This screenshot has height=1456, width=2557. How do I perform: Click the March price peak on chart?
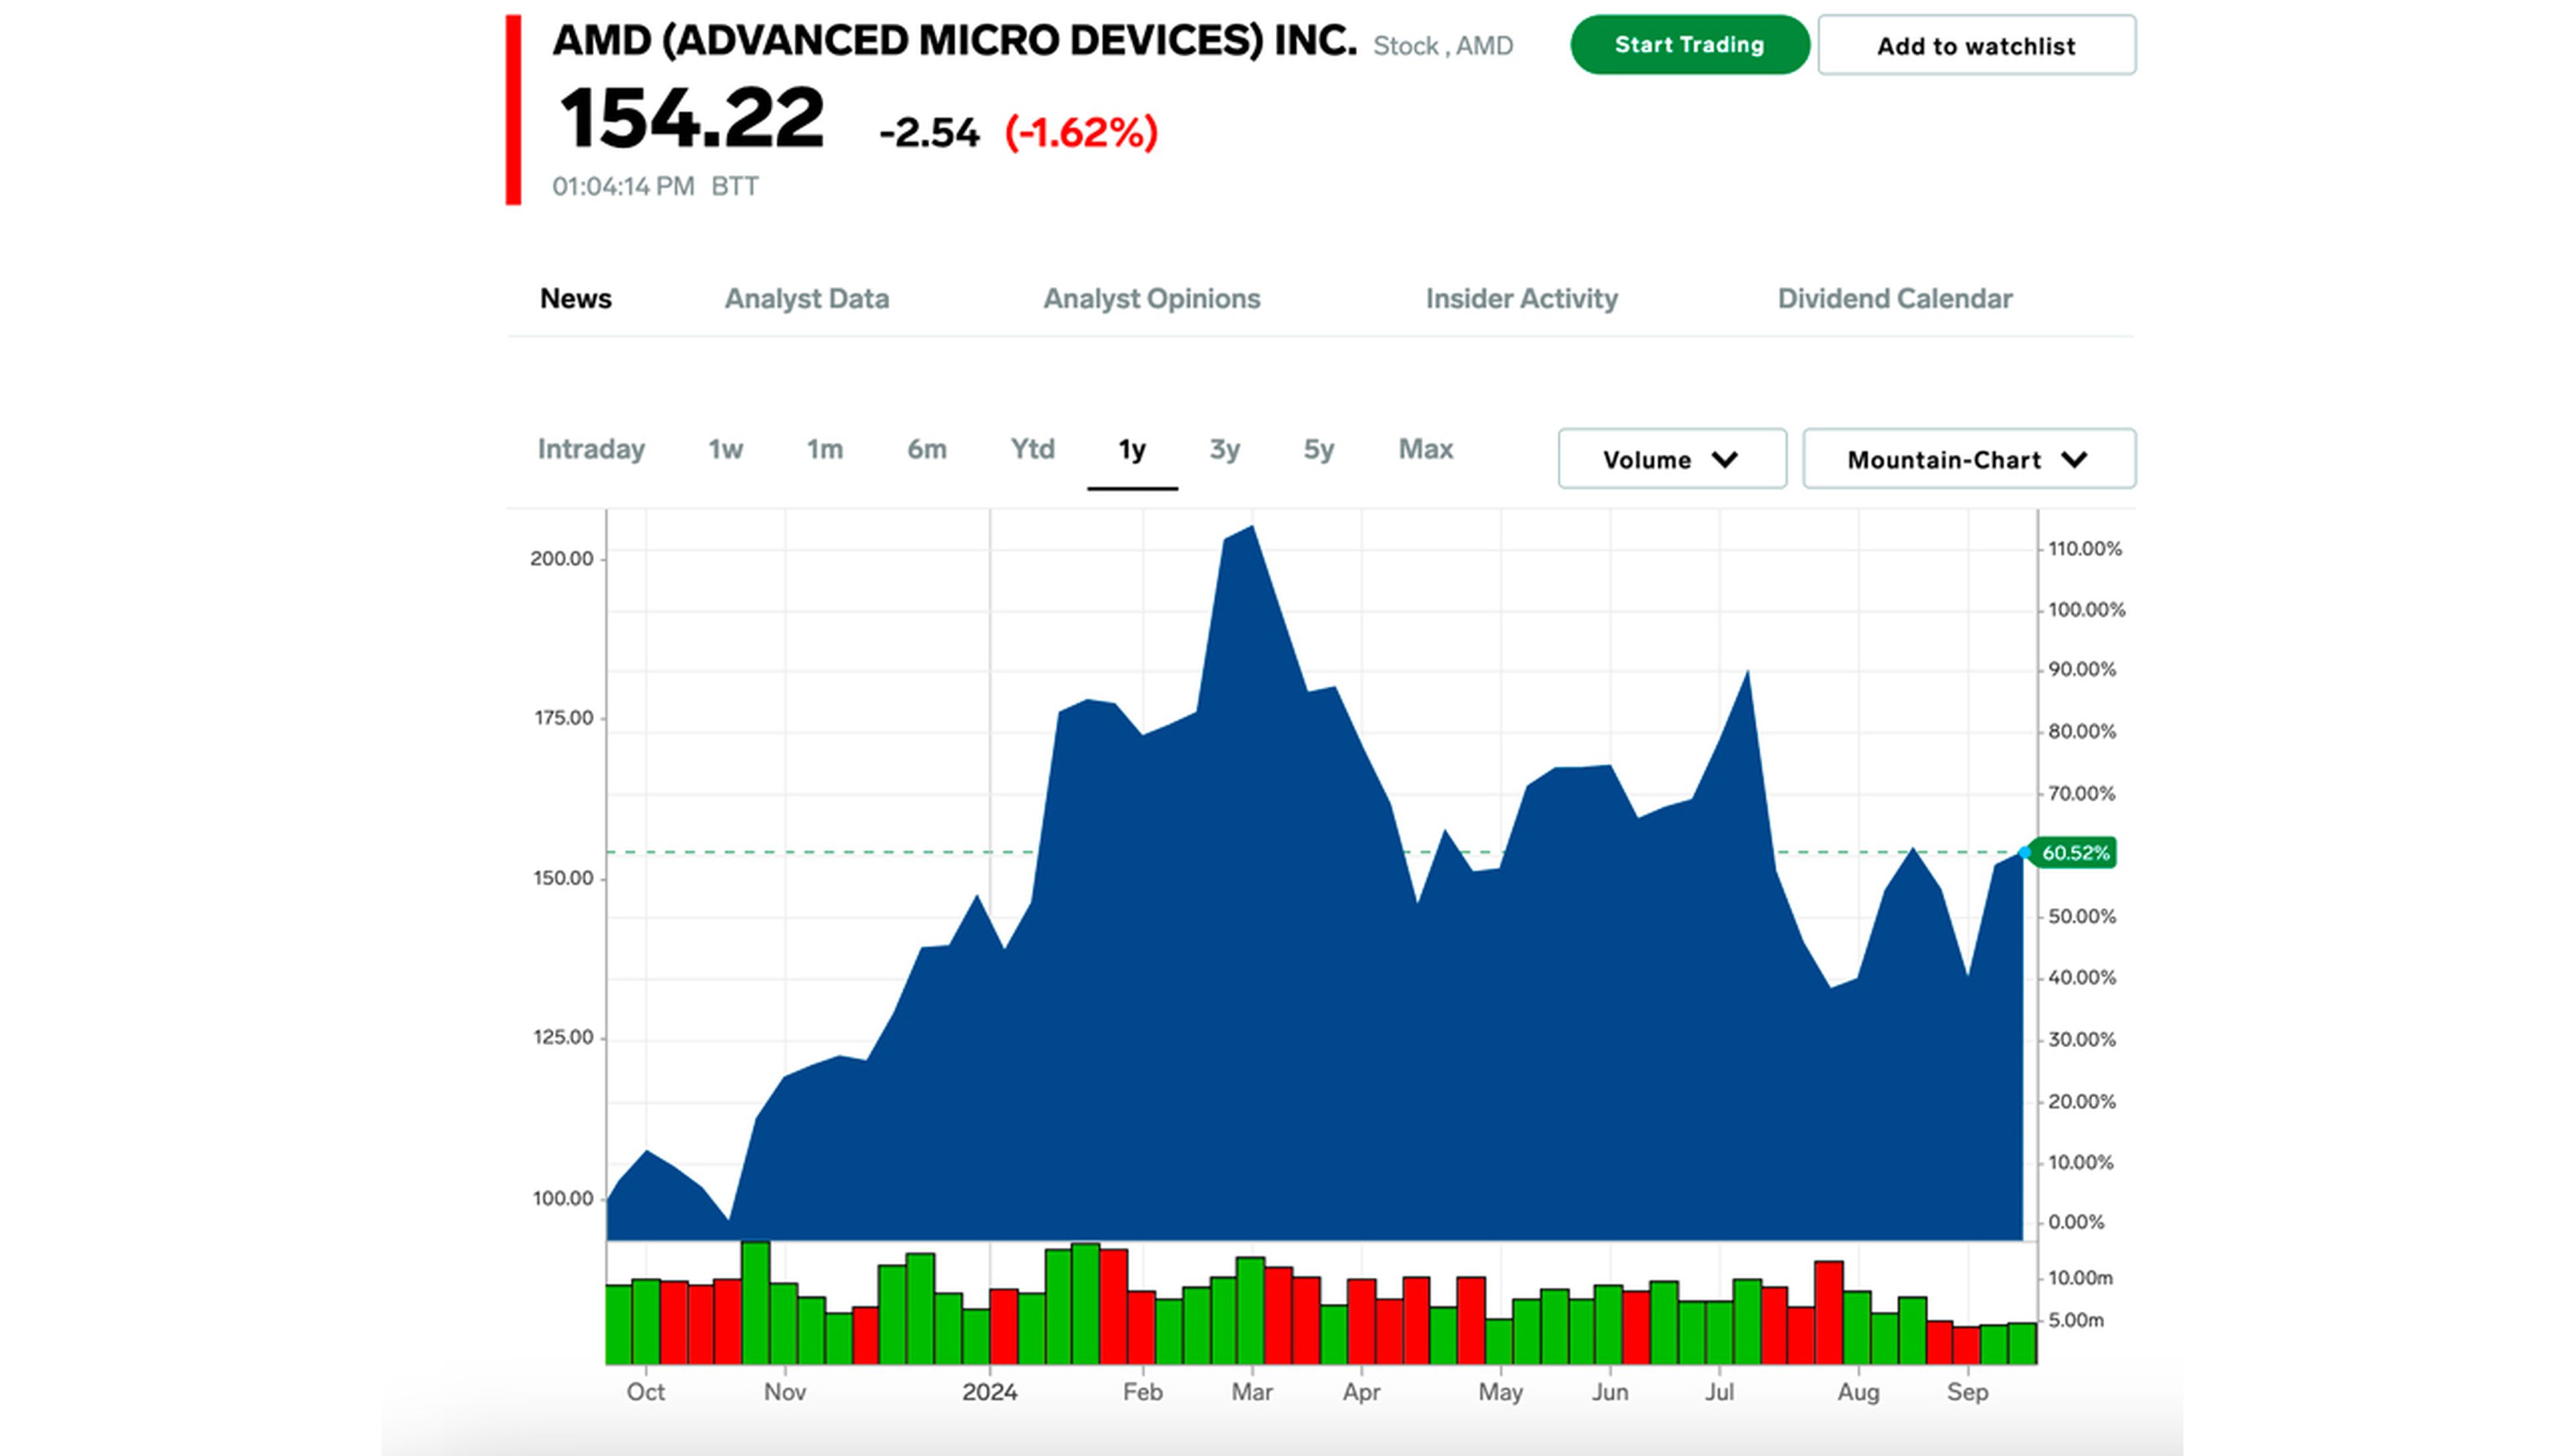click(x=1252, y=527)
